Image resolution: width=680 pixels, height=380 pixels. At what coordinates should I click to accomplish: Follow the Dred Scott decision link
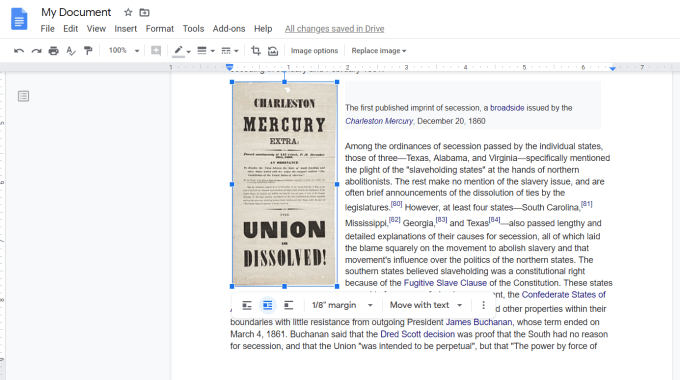417,334
